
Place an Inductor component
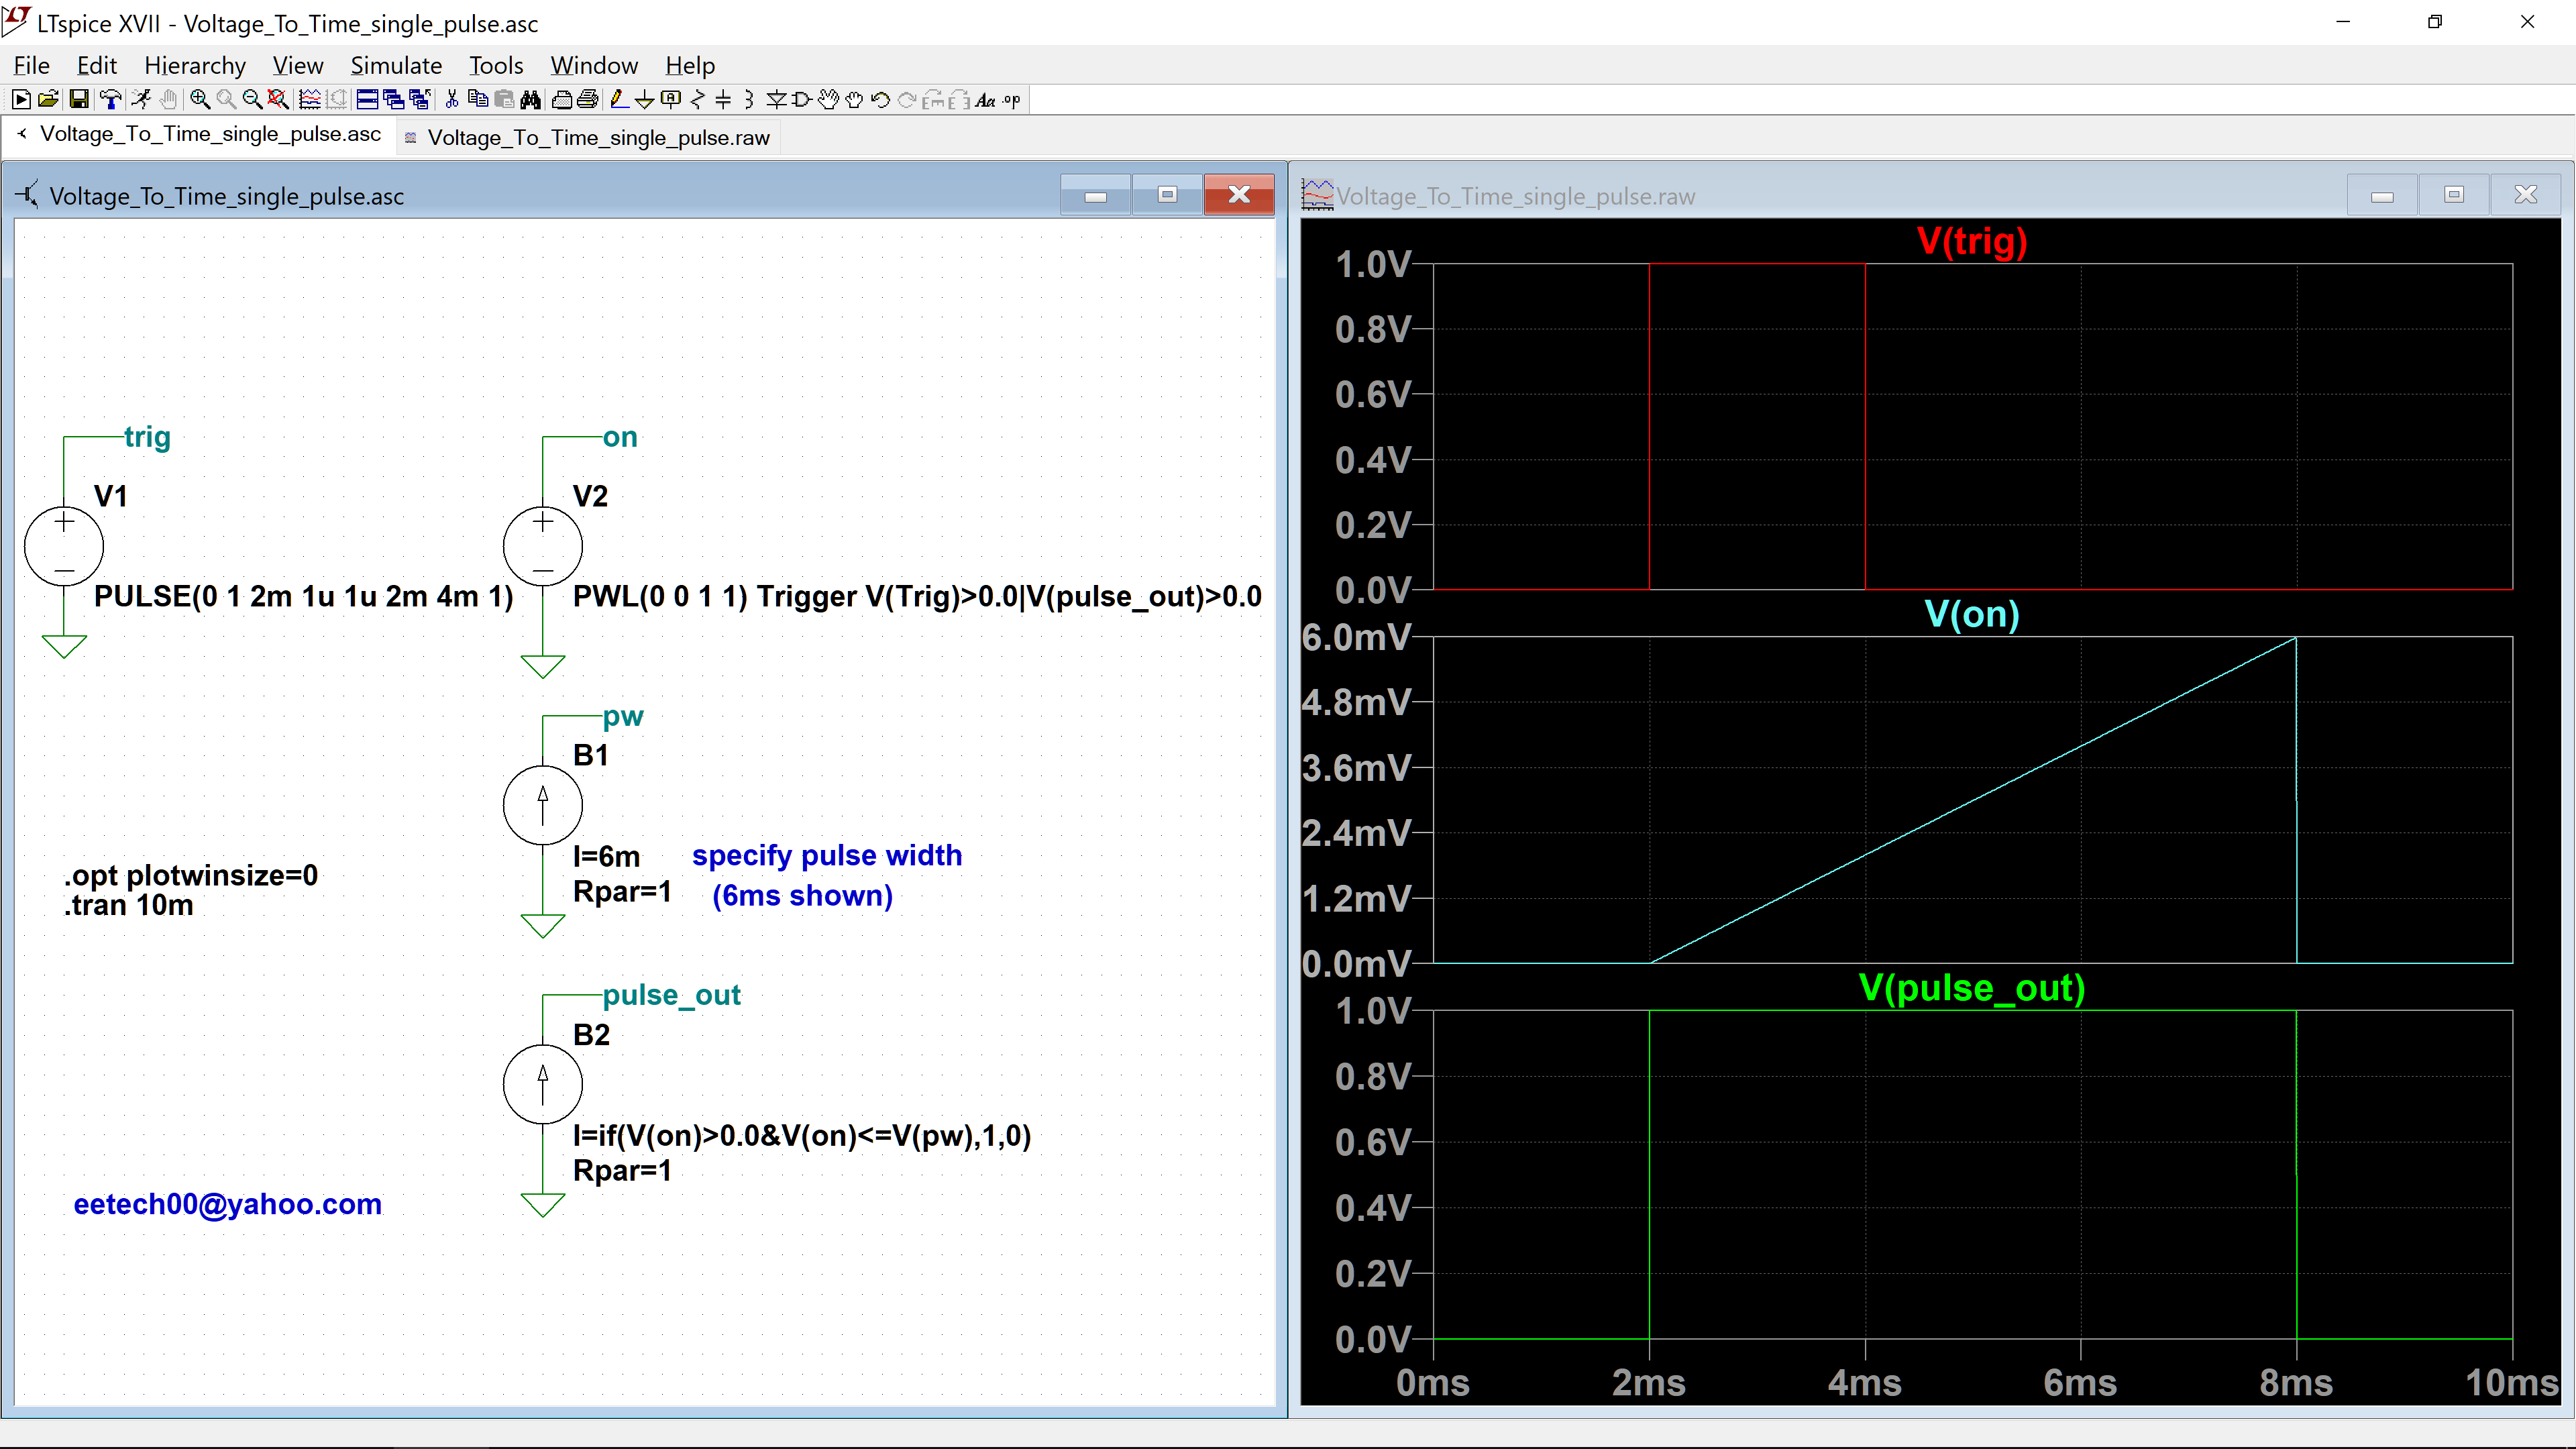pos(749,100)
